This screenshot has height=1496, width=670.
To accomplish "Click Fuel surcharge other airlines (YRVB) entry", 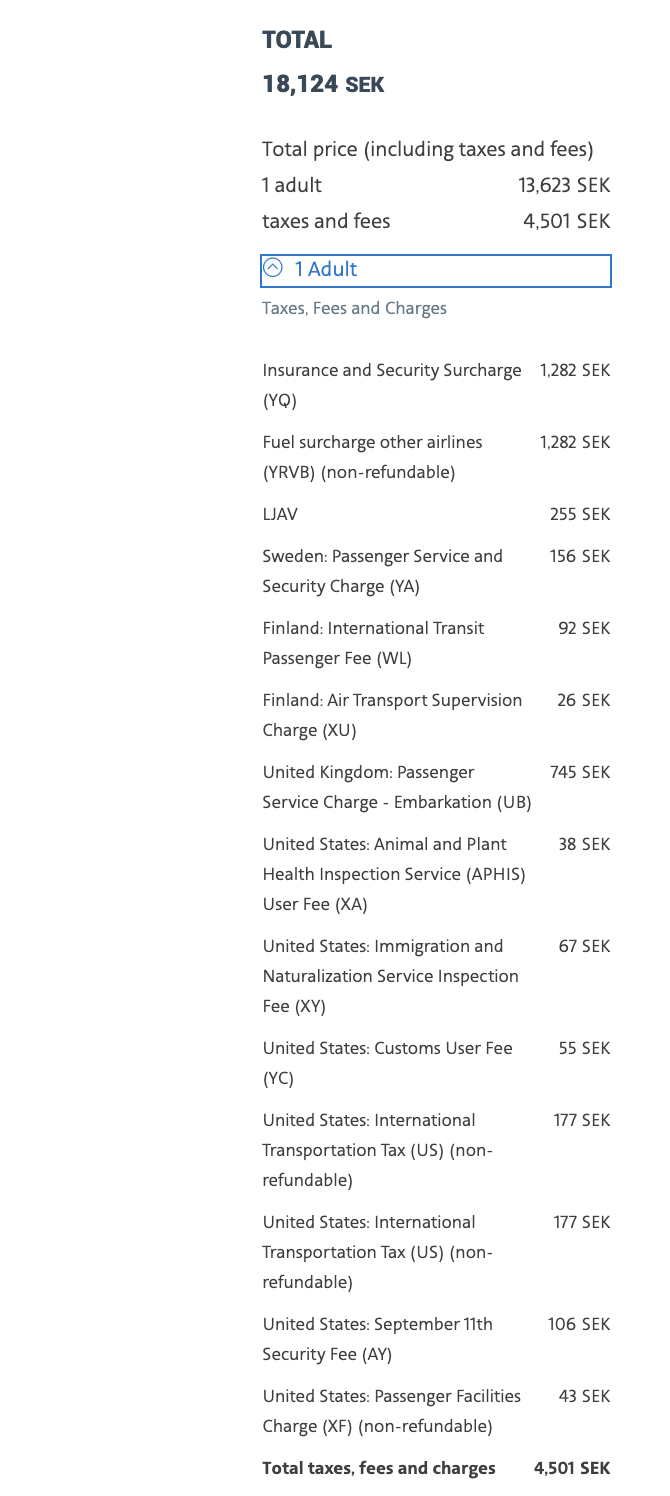I will (372, 456).
